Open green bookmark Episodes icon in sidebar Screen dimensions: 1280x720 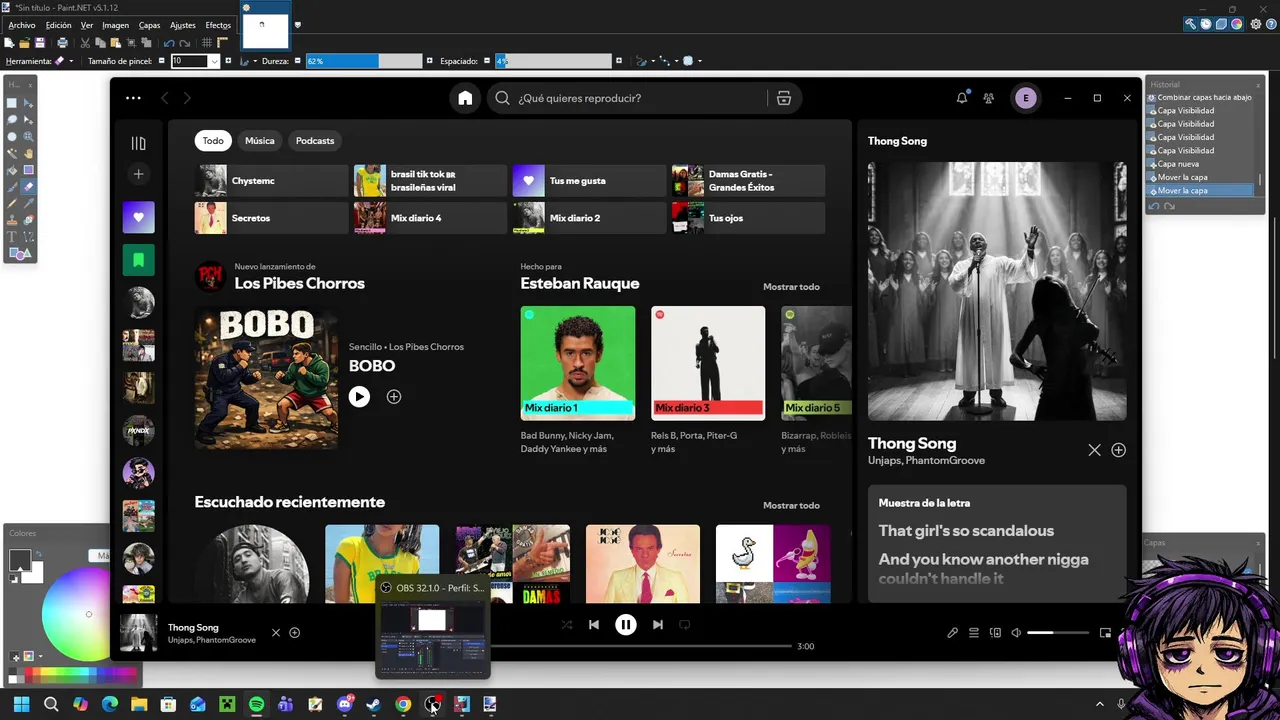coord(139,260)
